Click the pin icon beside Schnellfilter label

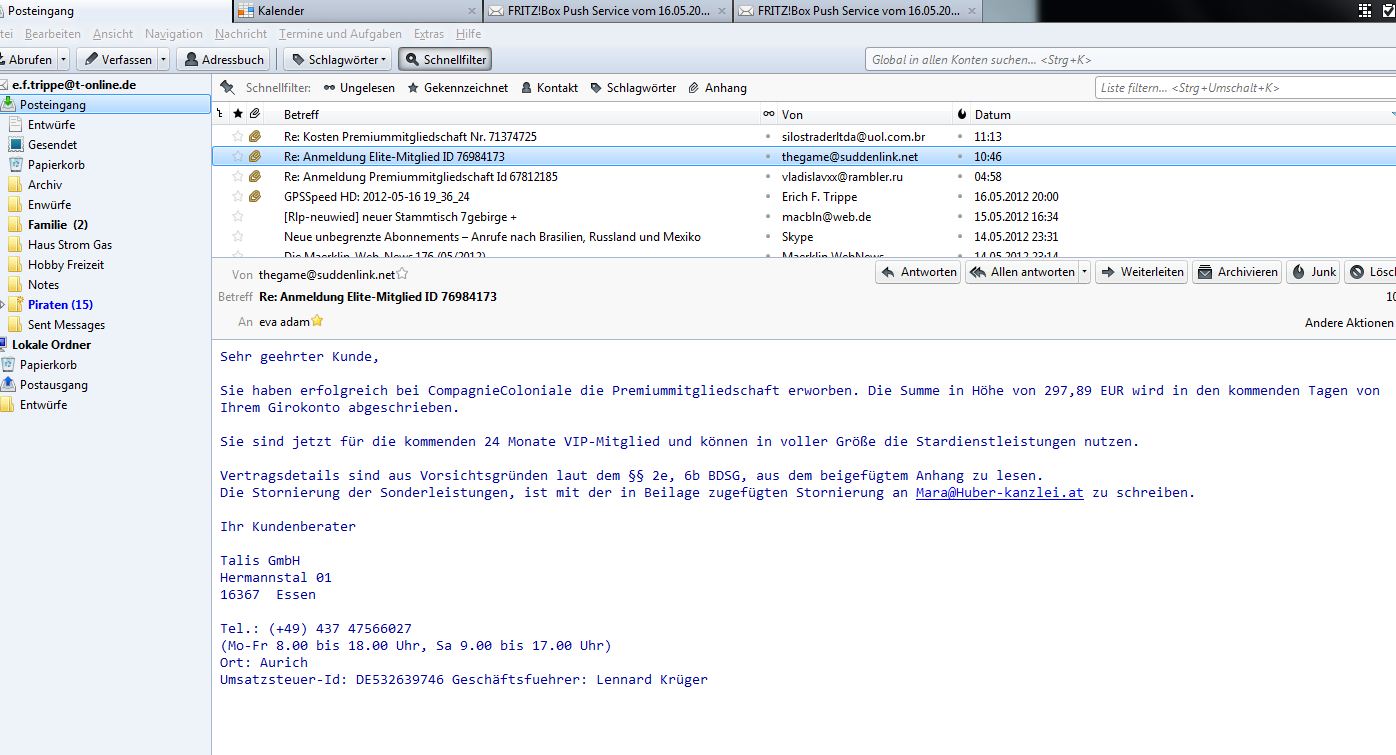pos(228,87)
